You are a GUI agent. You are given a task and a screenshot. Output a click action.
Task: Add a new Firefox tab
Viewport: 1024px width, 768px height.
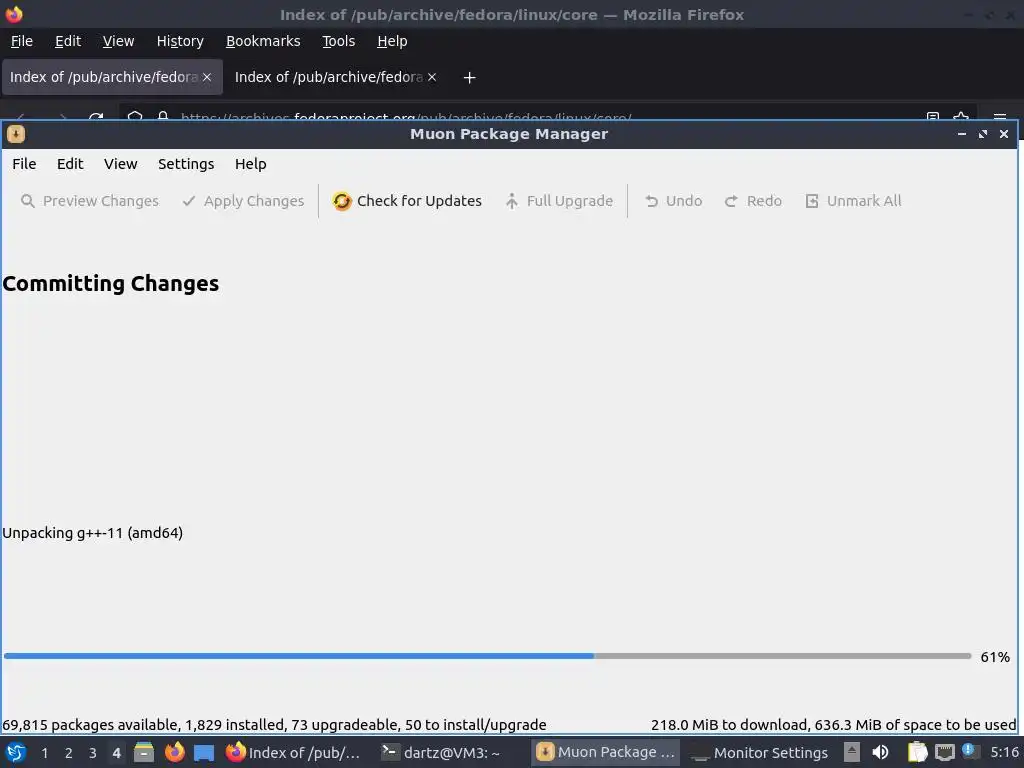pos(469,78)
